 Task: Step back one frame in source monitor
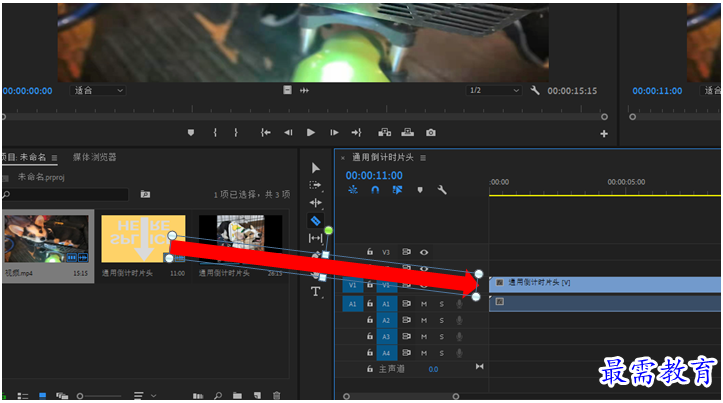click(288, 133)
